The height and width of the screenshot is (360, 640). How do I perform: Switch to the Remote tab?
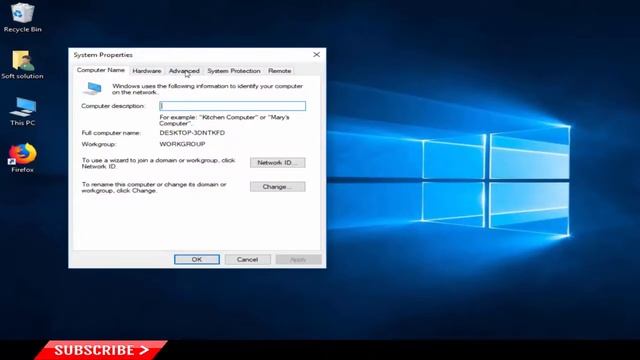click(280, 71)
